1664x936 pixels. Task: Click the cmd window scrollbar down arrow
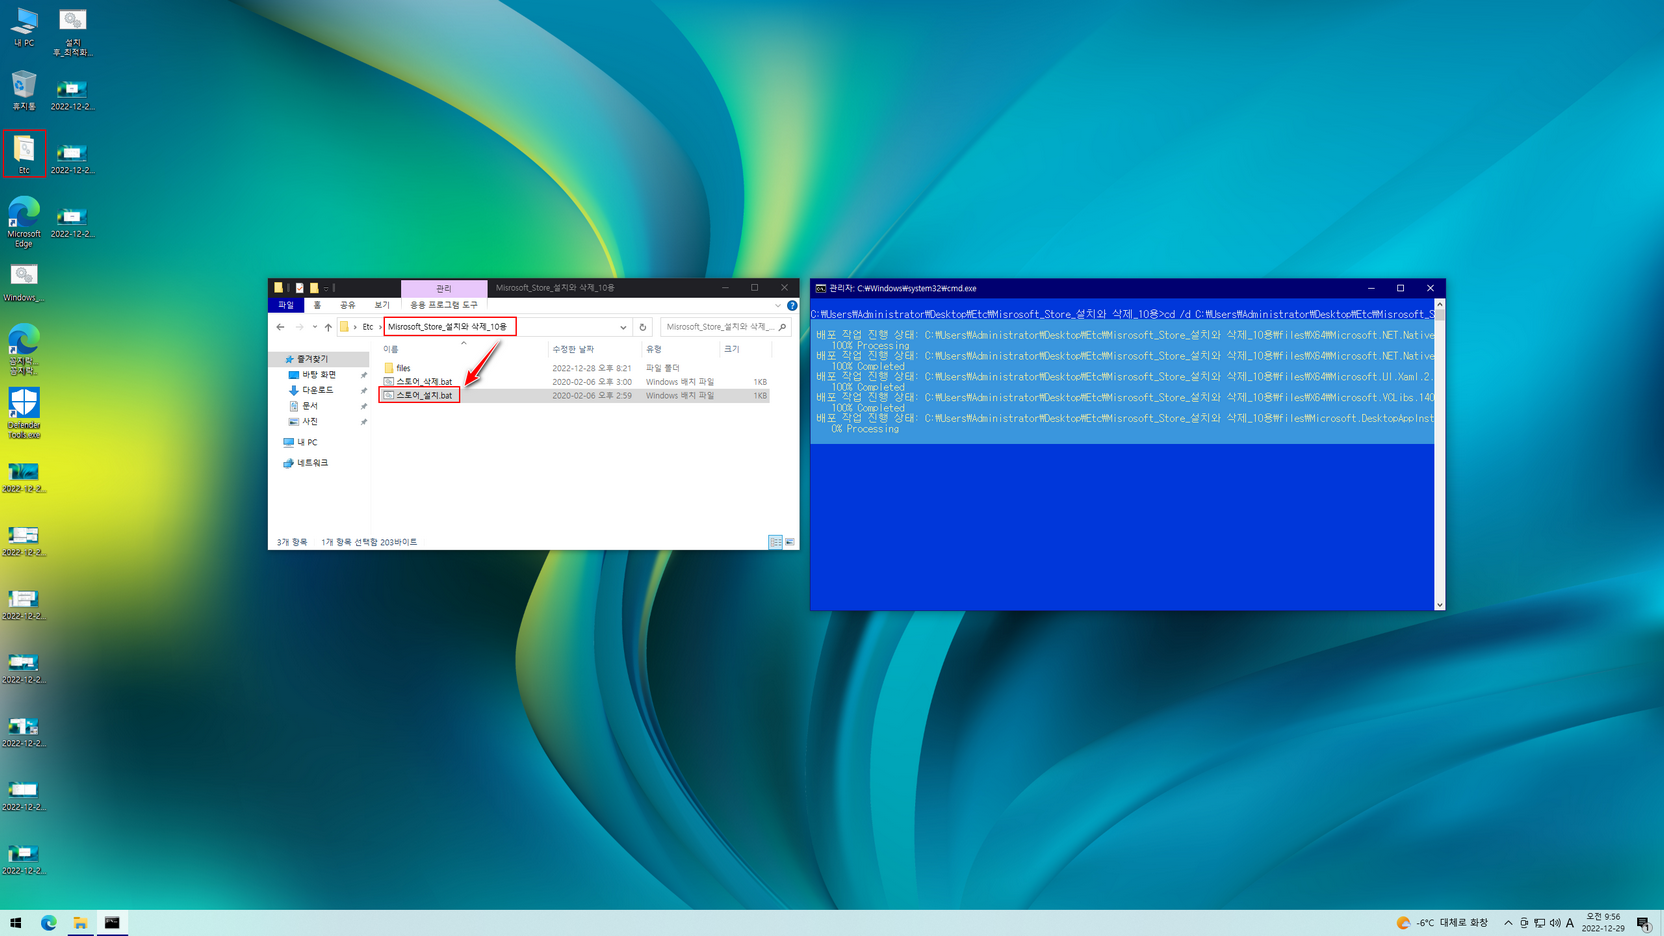coord(1440,605)
